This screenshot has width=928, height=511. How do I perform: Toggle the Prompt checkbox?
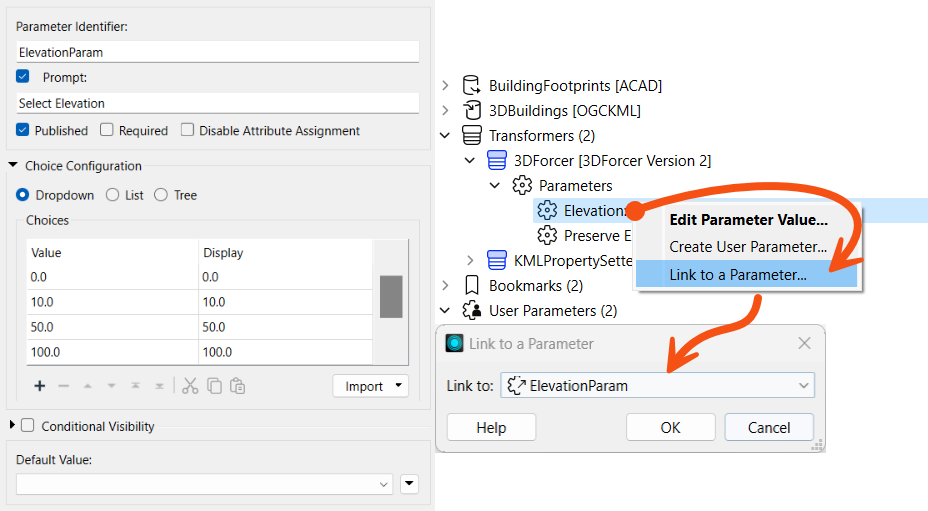click(22, 76)
